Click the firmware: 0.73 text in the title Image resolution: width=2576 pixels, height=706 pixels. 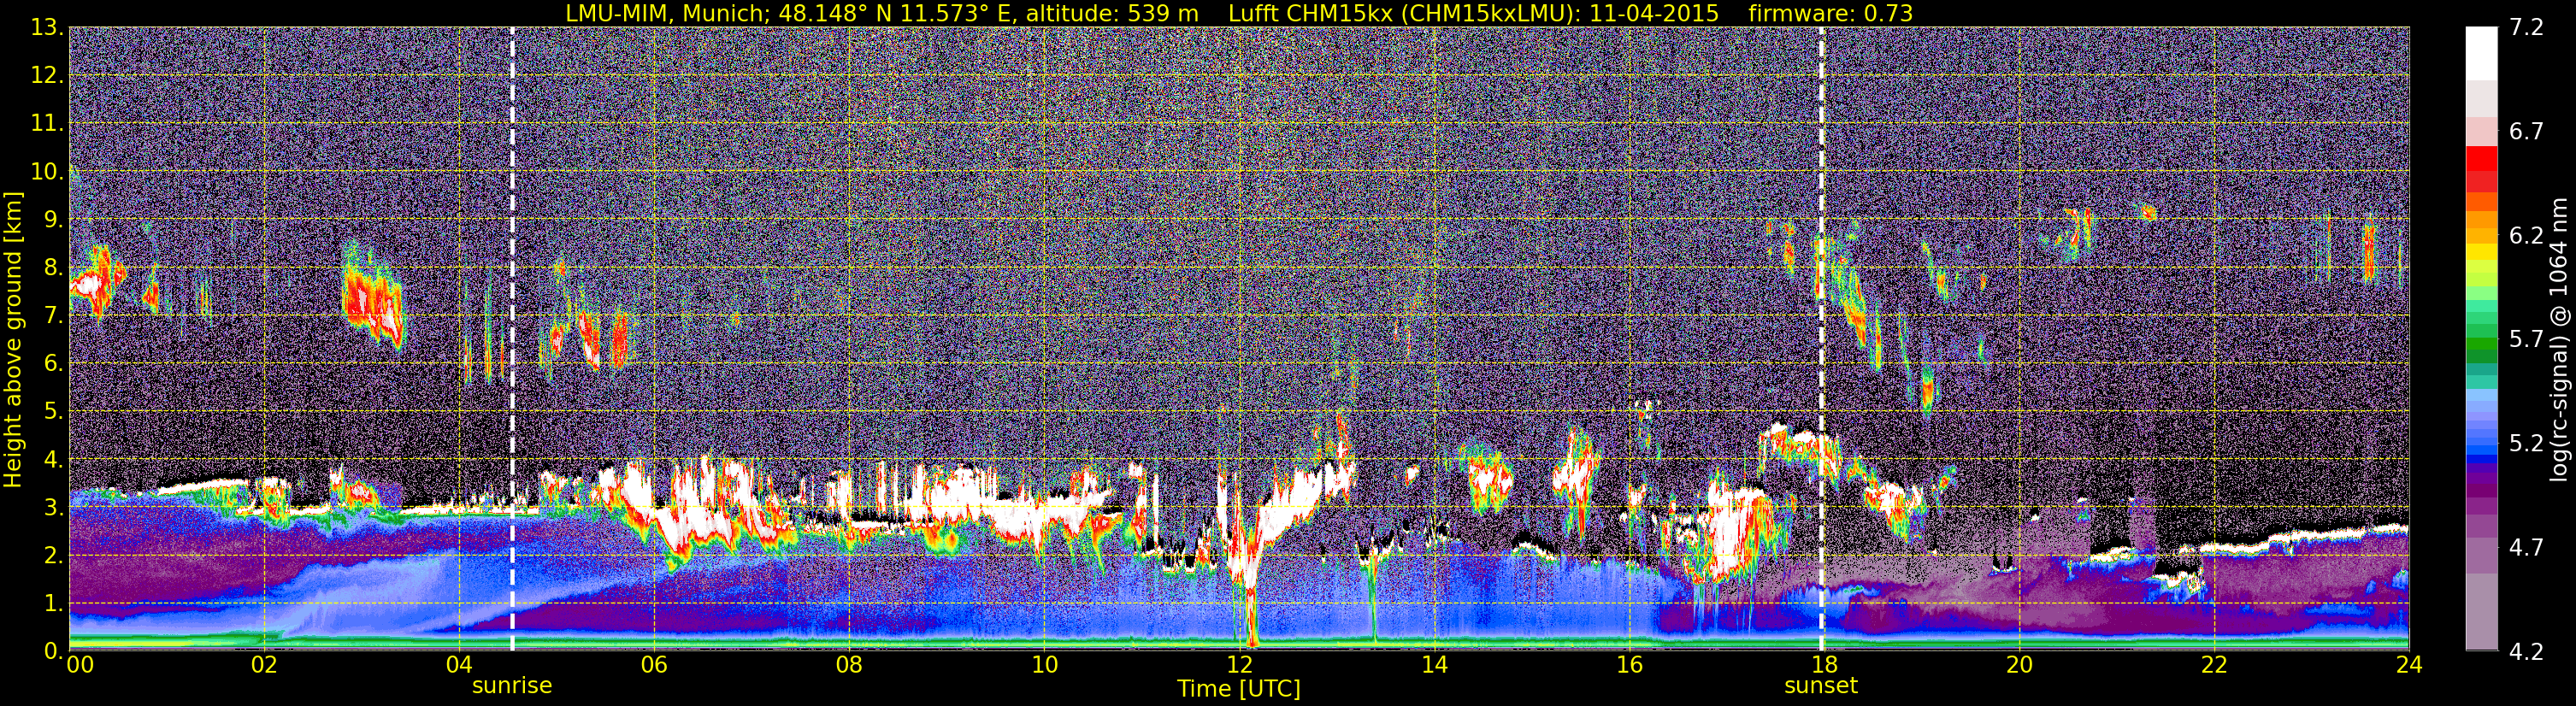pyautogui.click(x=1831, y=13)
